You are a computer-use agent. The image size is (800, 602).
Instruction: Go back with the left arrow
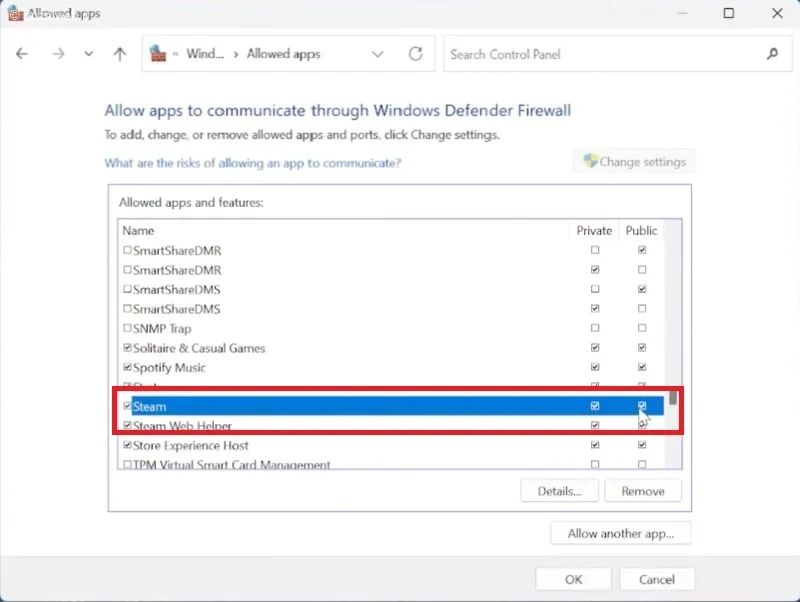click(x=21, y=54)
